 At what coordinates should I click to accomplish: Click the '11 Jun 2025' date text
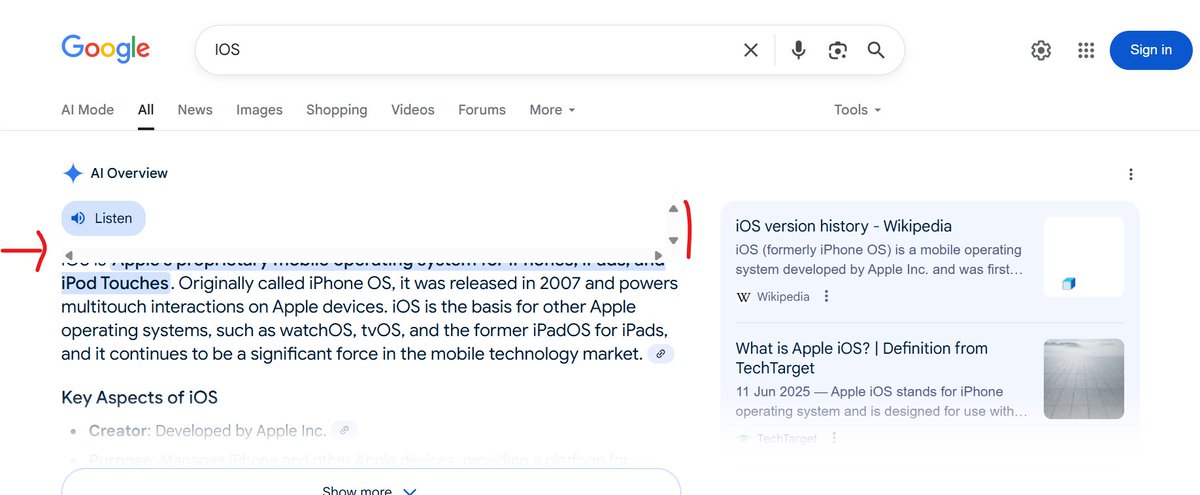pos(772,392)
